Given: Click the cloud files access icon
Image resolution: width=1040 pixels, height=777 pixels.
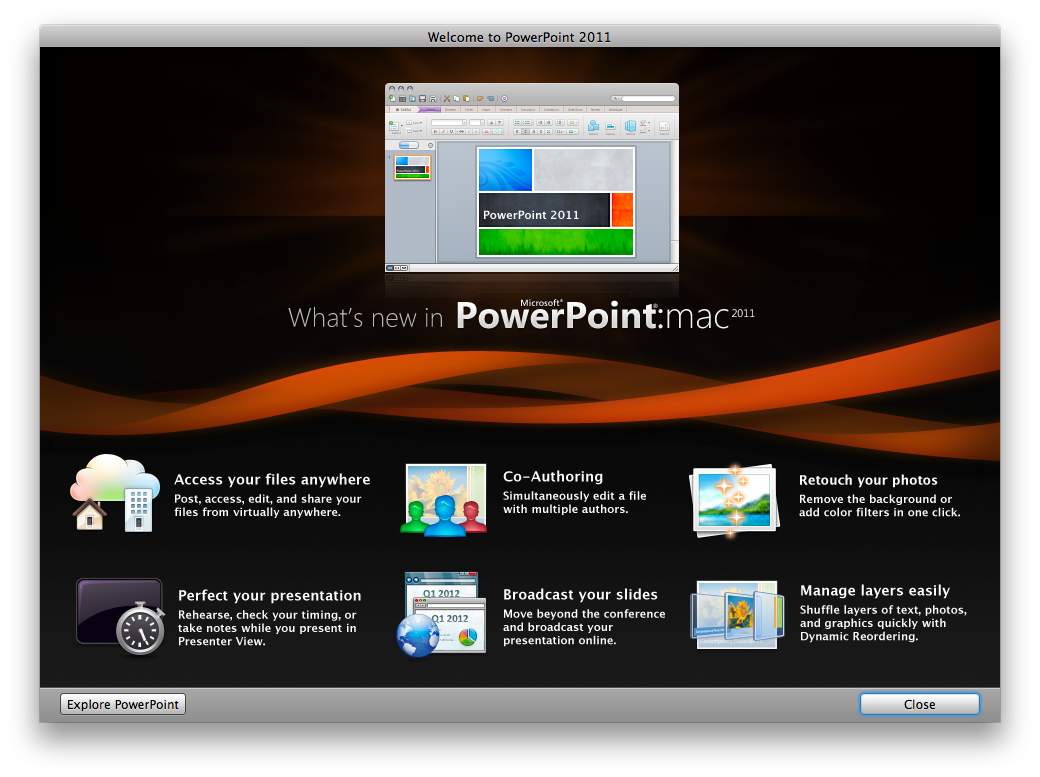Looking at the screenshot, I should [115, 492].
